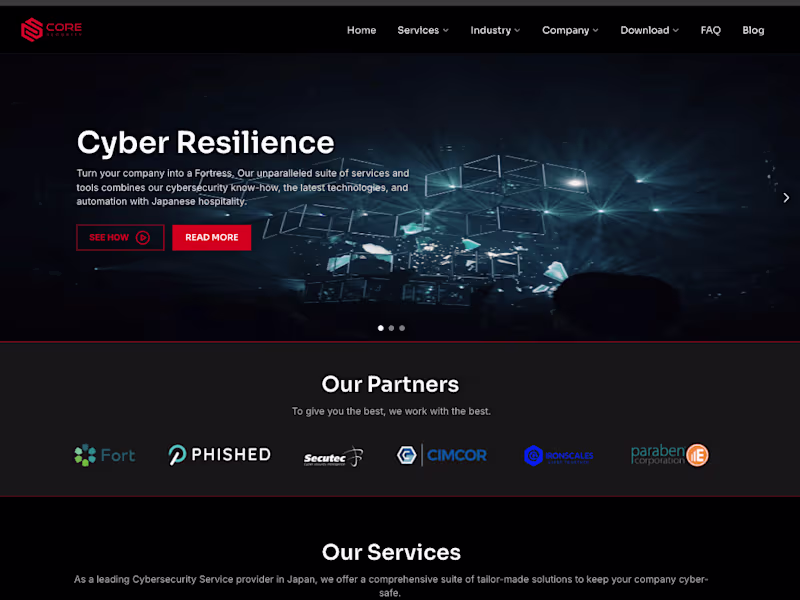800x600 pixels.
Task: Jump to the third carousel slide dot
Action: click(x=402, y=328)
